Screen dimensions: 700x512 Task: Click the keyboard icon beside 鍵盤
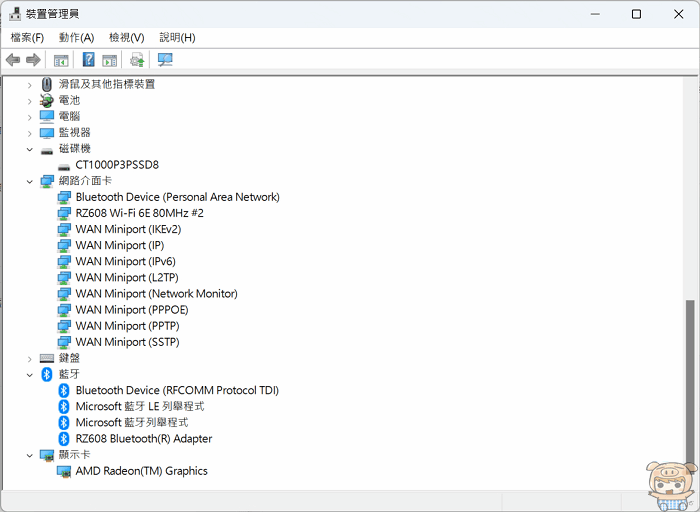pyautogui.click(x=47, y=358)
